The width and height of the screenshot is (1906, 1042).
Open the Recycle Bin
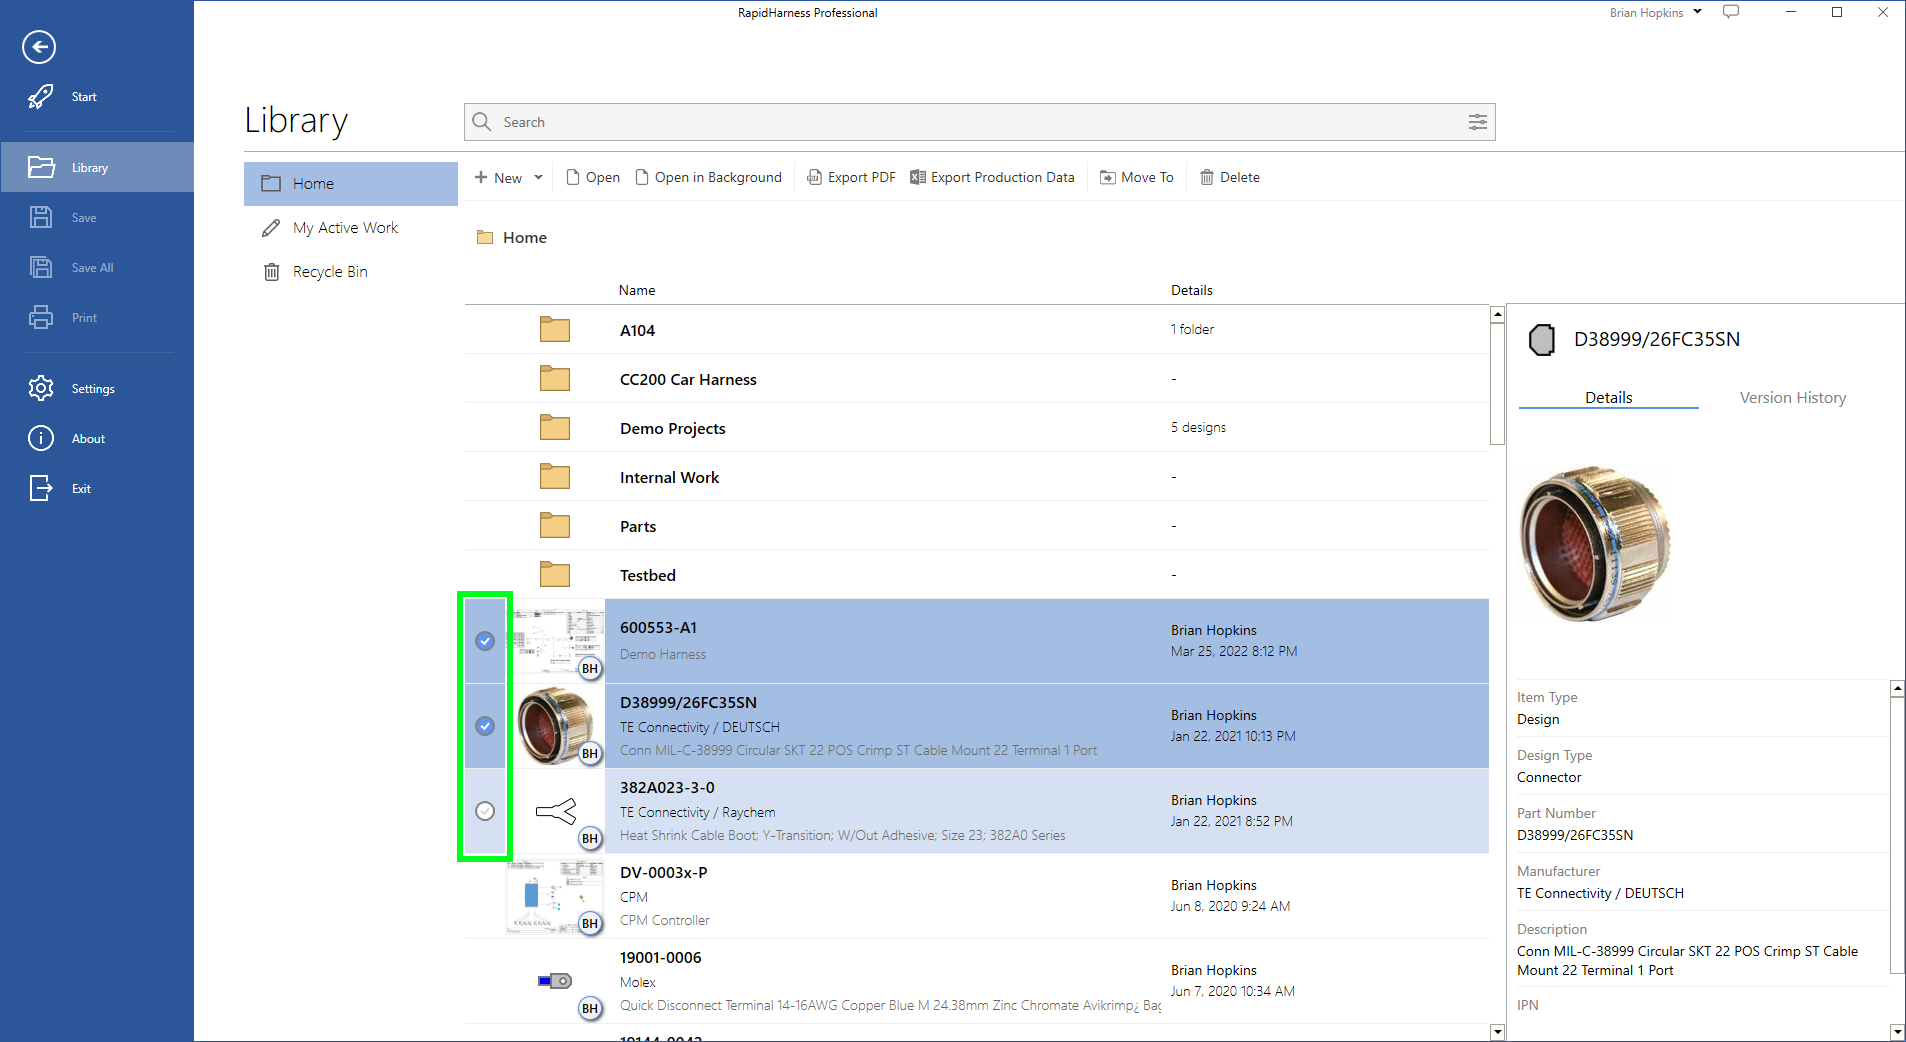point(351,272)
